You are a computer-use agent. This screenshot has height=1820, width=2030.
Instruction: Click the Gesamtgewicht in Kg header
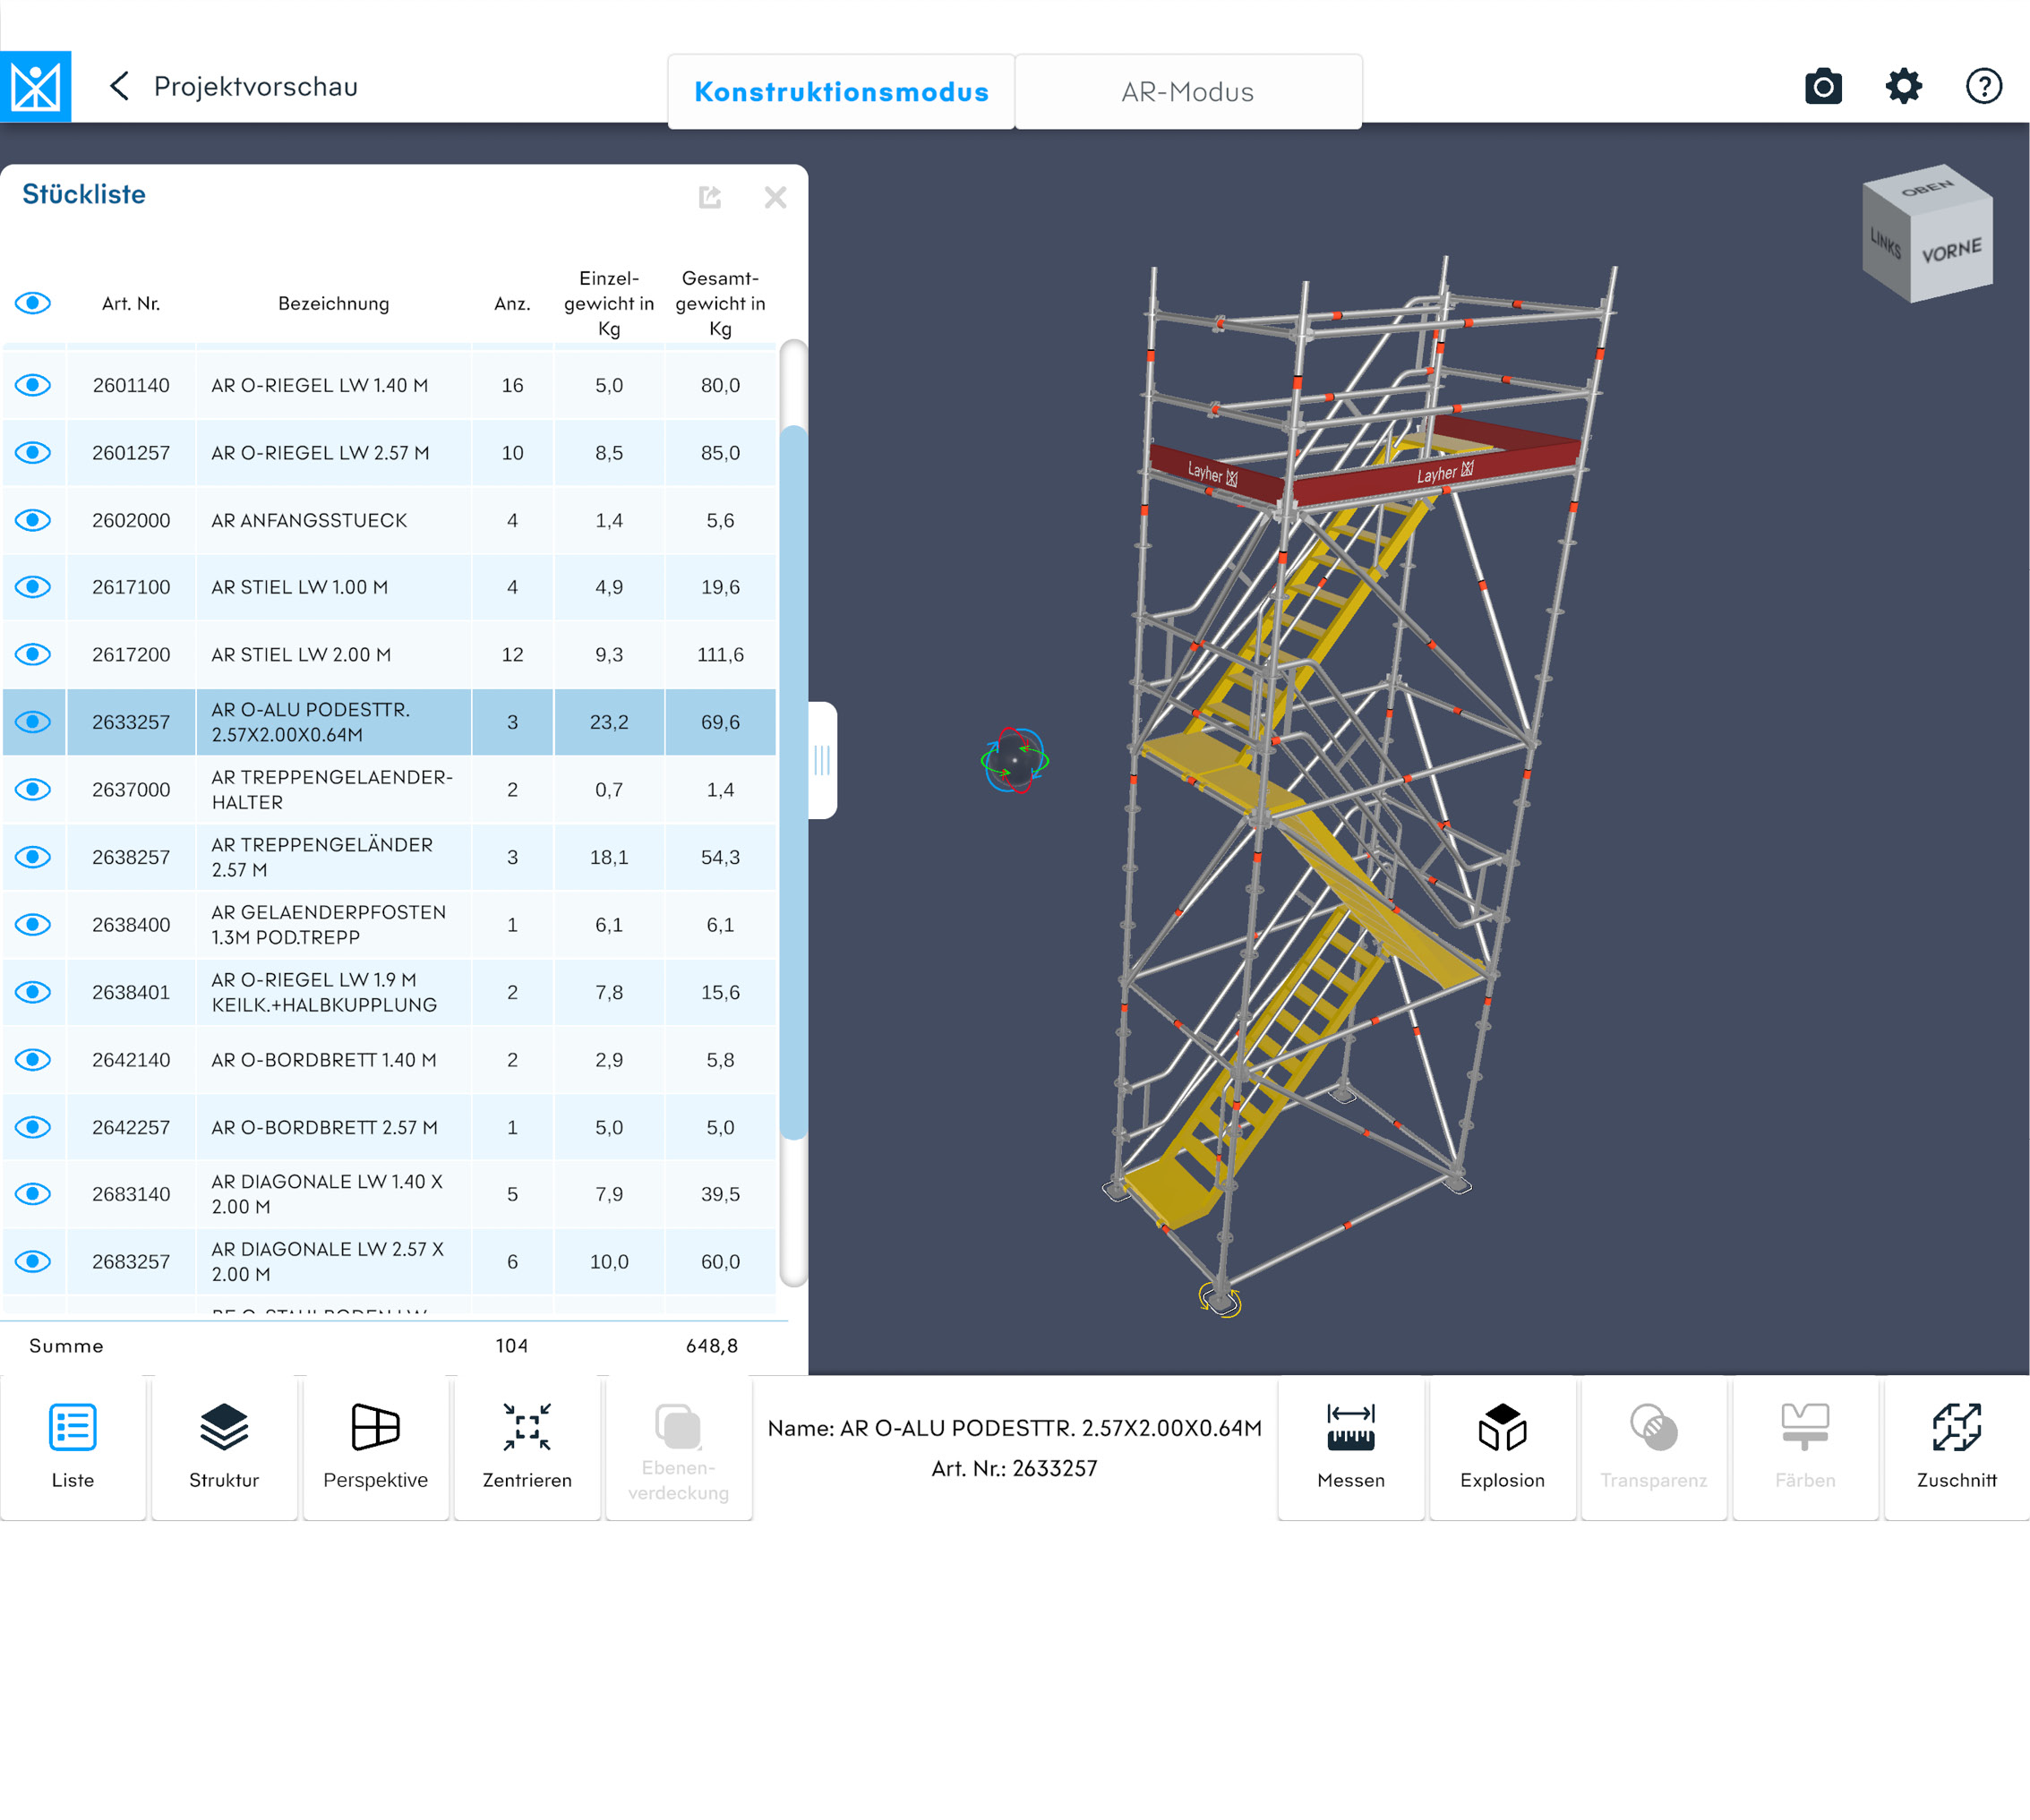(720, 303)
